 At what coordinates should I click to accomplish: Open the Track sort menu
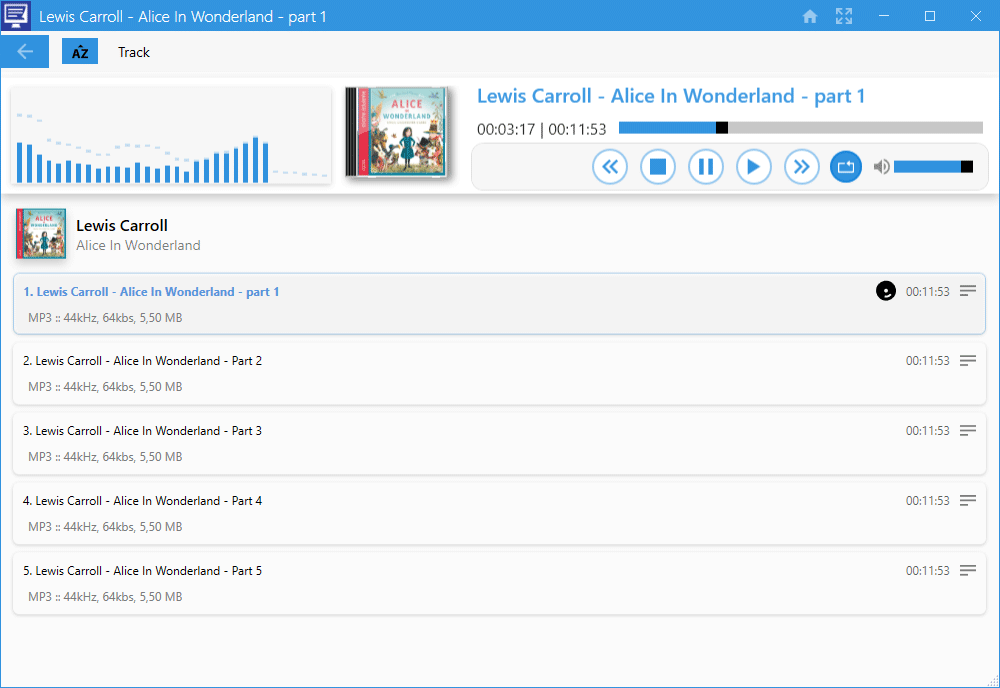[134, 52]
